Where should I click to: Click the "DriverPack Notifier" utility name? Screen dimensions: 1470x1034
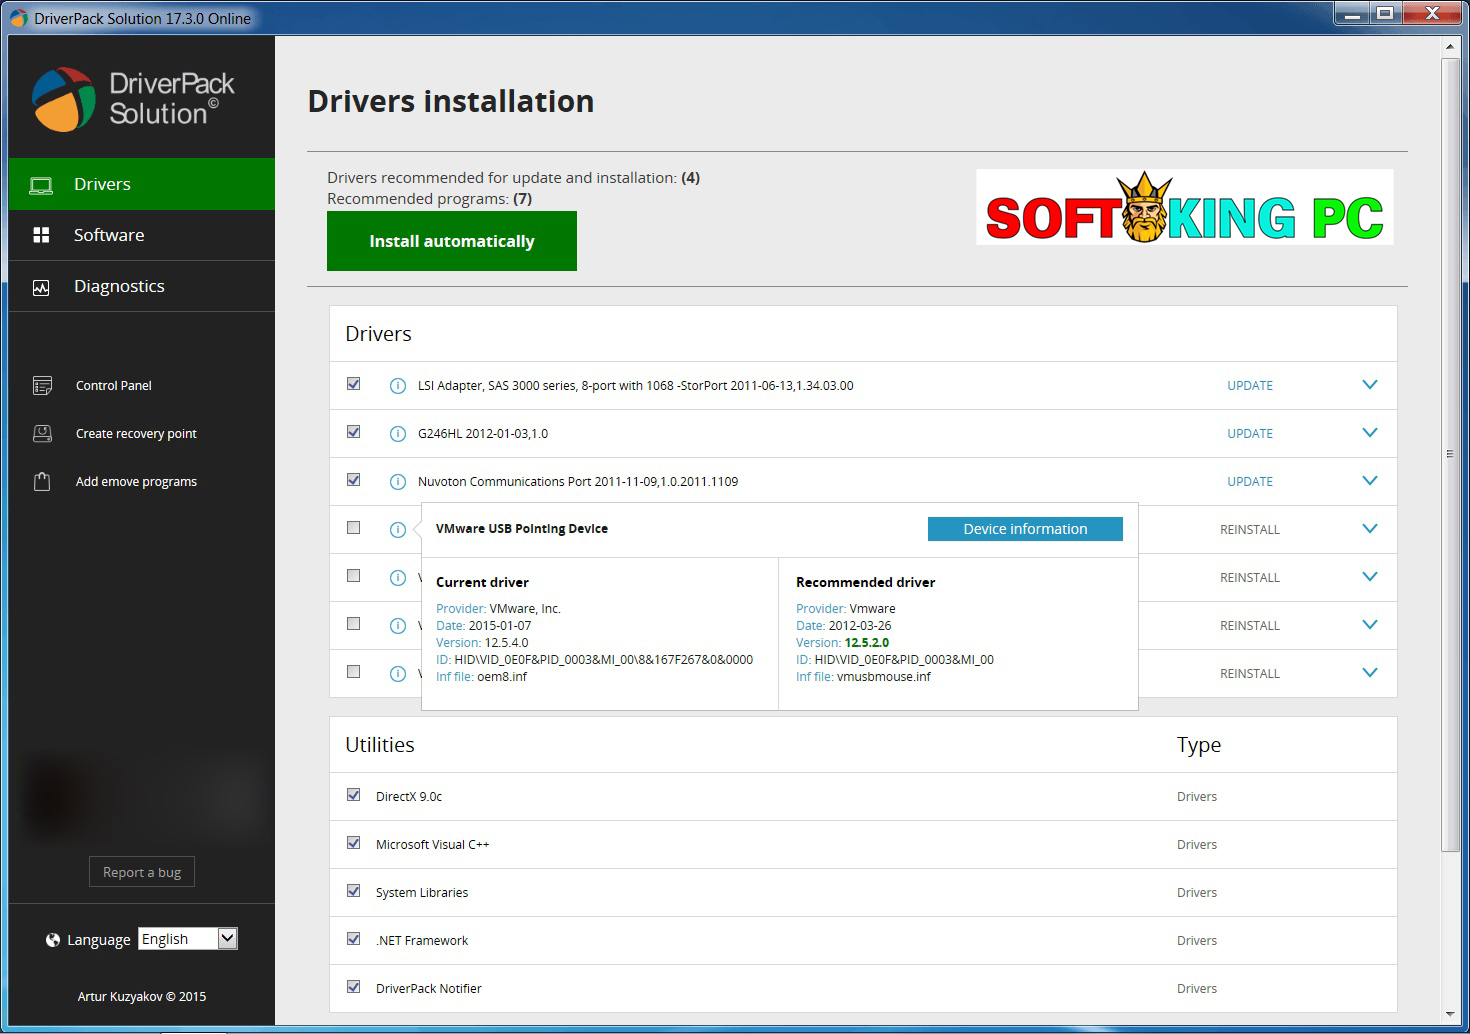coord(429,989)
